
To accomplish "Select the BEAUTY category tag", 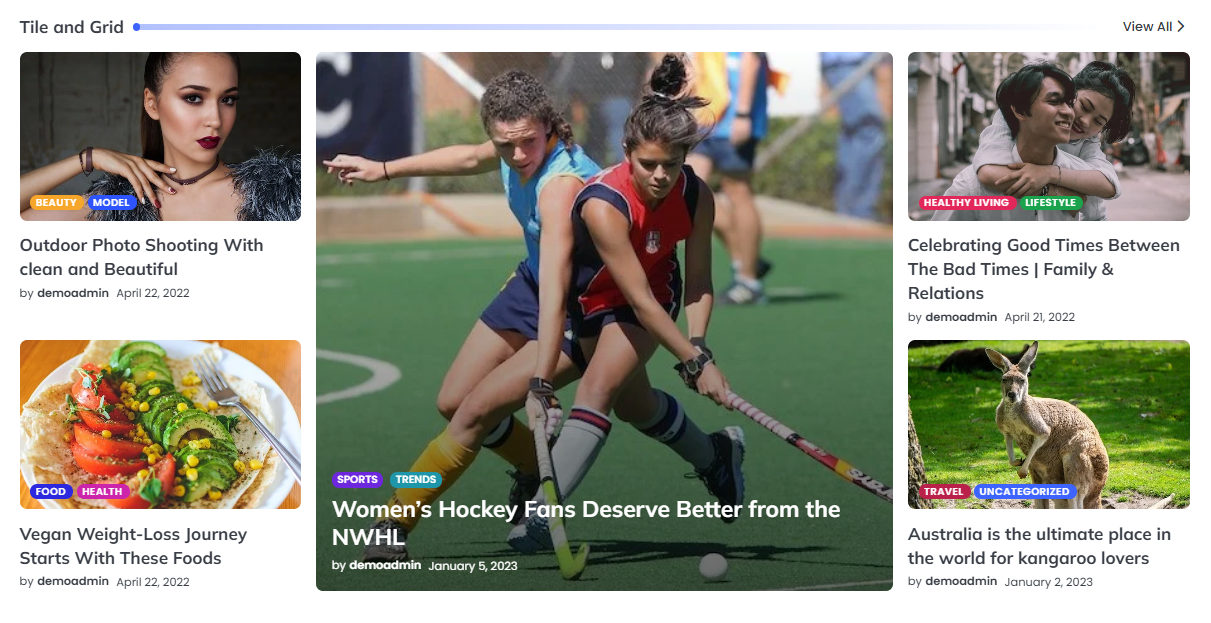I will coord(57,203).
